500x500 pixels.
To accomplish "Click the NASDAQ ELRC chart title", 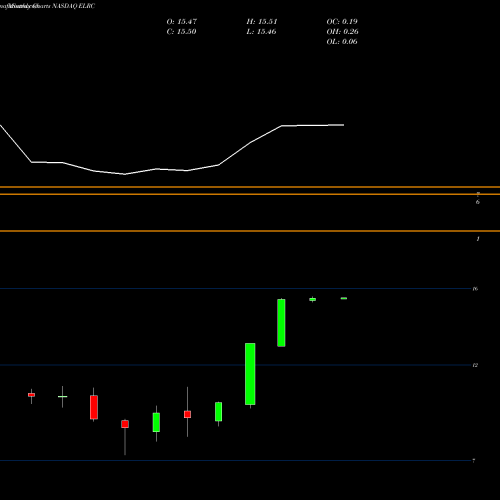I will [x=74, y=6].
